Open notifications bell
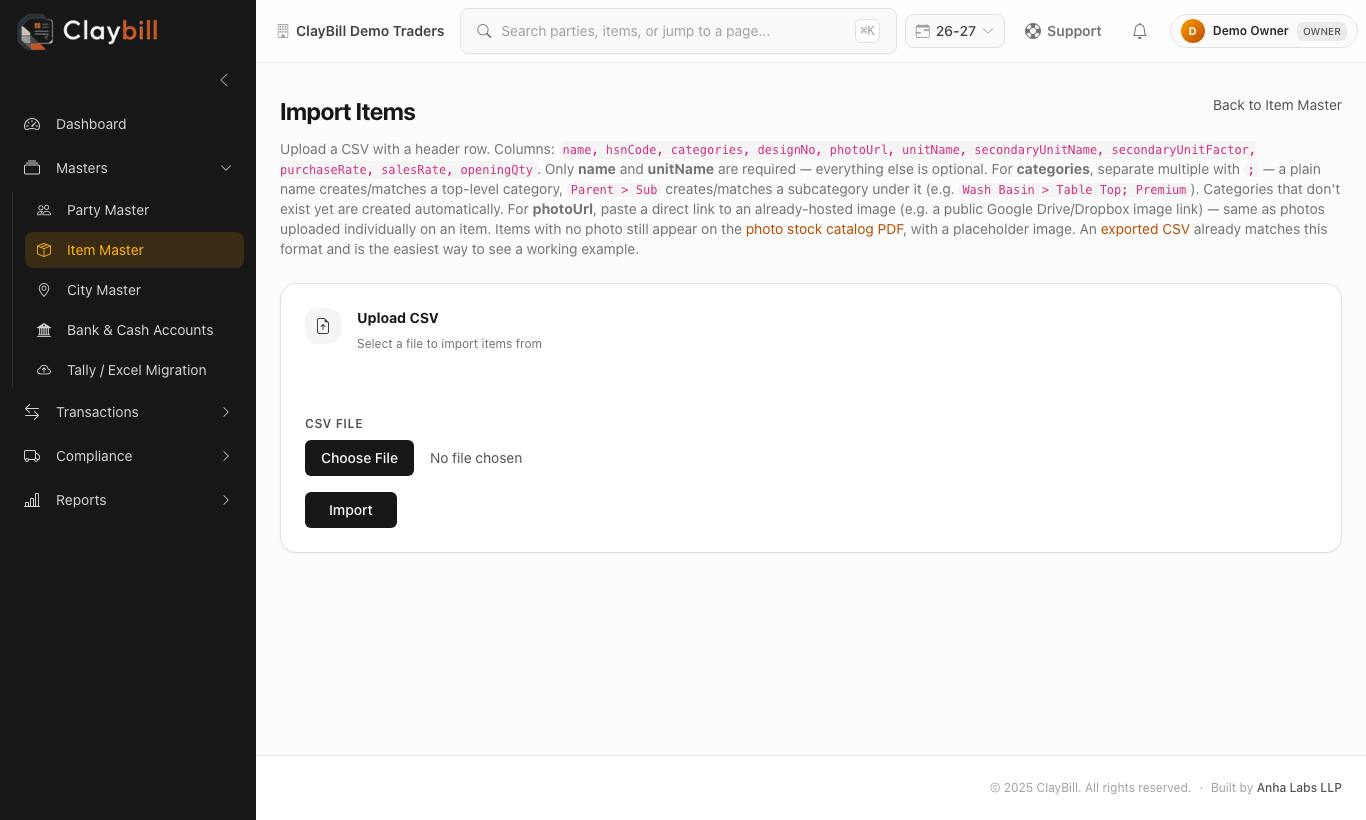The height and width of the screenshot is (820, 1366). click(x=1139, y=31)
